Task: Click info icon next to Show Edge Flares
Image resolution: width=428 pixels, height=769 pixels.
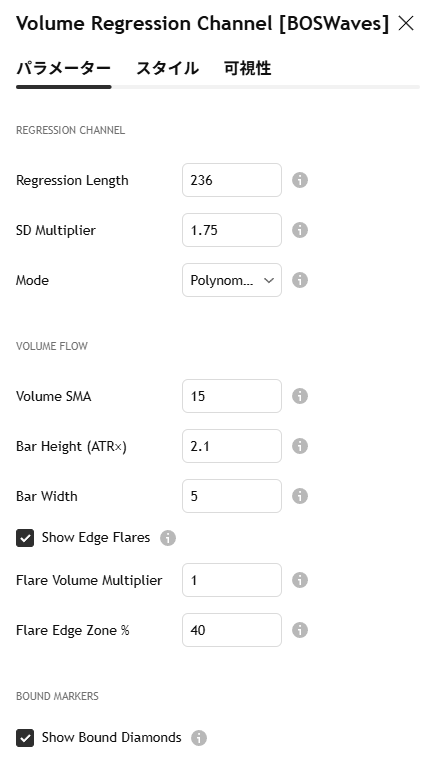Action: coord(168,538)
